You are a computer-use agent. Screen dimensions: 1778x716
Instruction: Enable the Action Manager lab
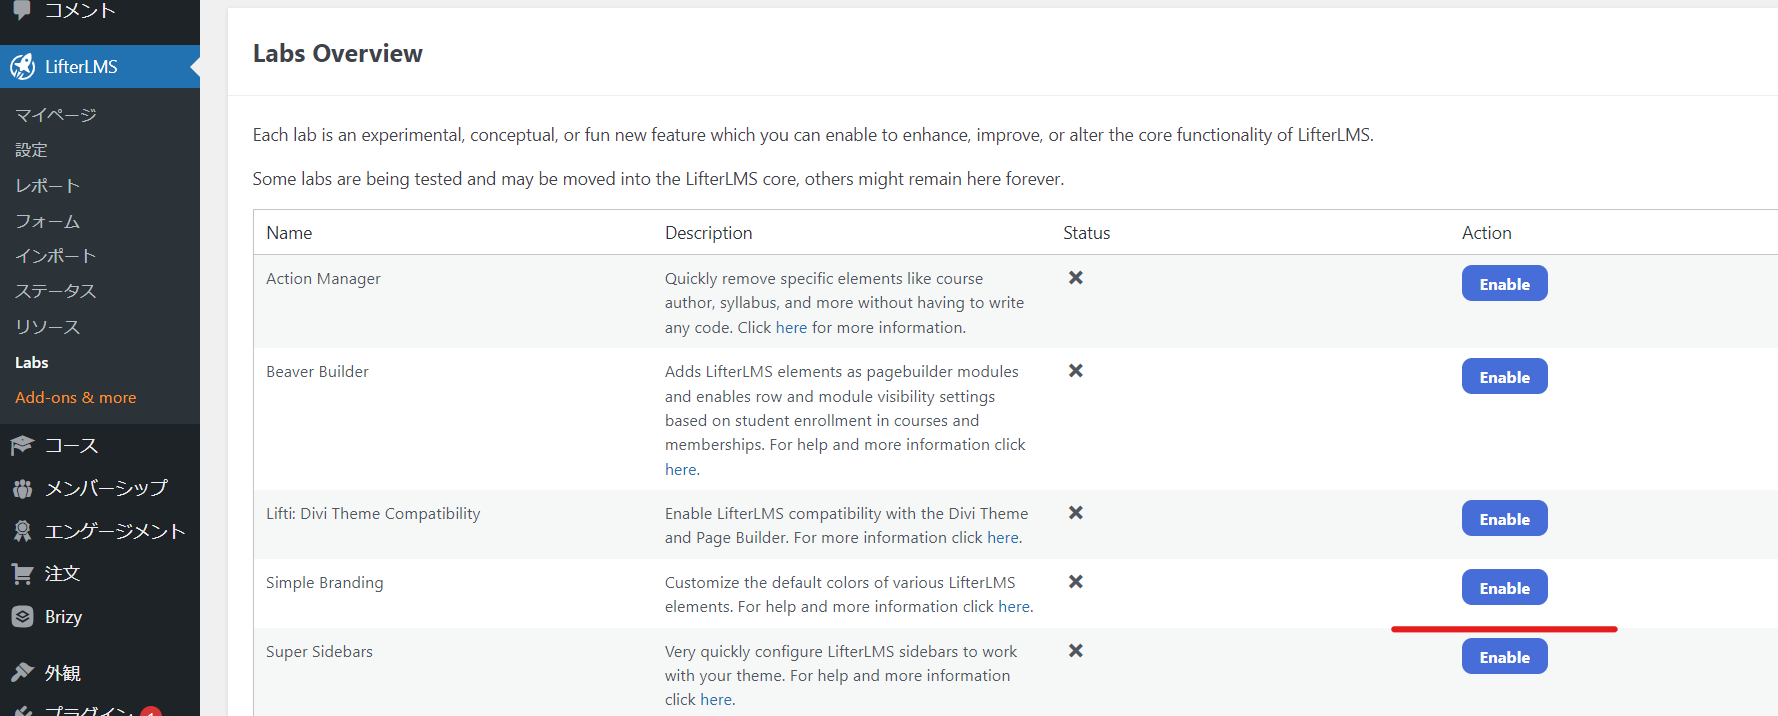[x=1504, y=284]
